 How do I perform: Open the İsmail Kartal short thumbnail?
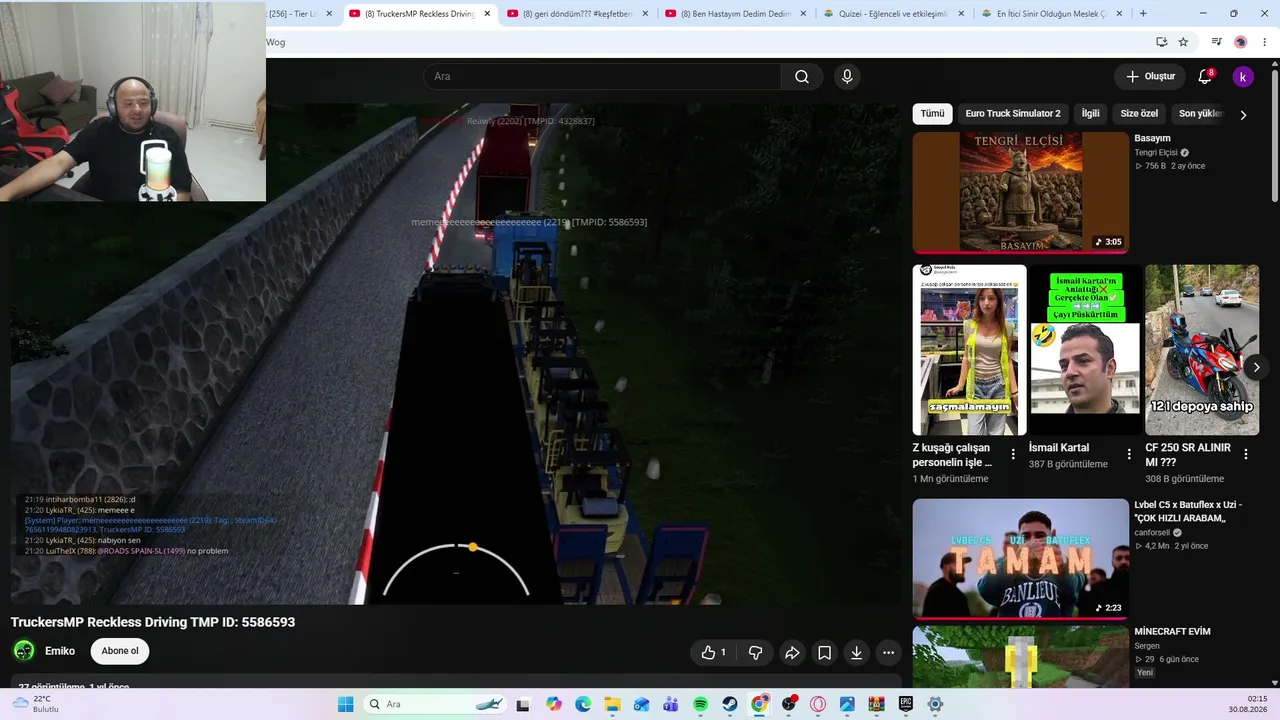(1085, 350)
